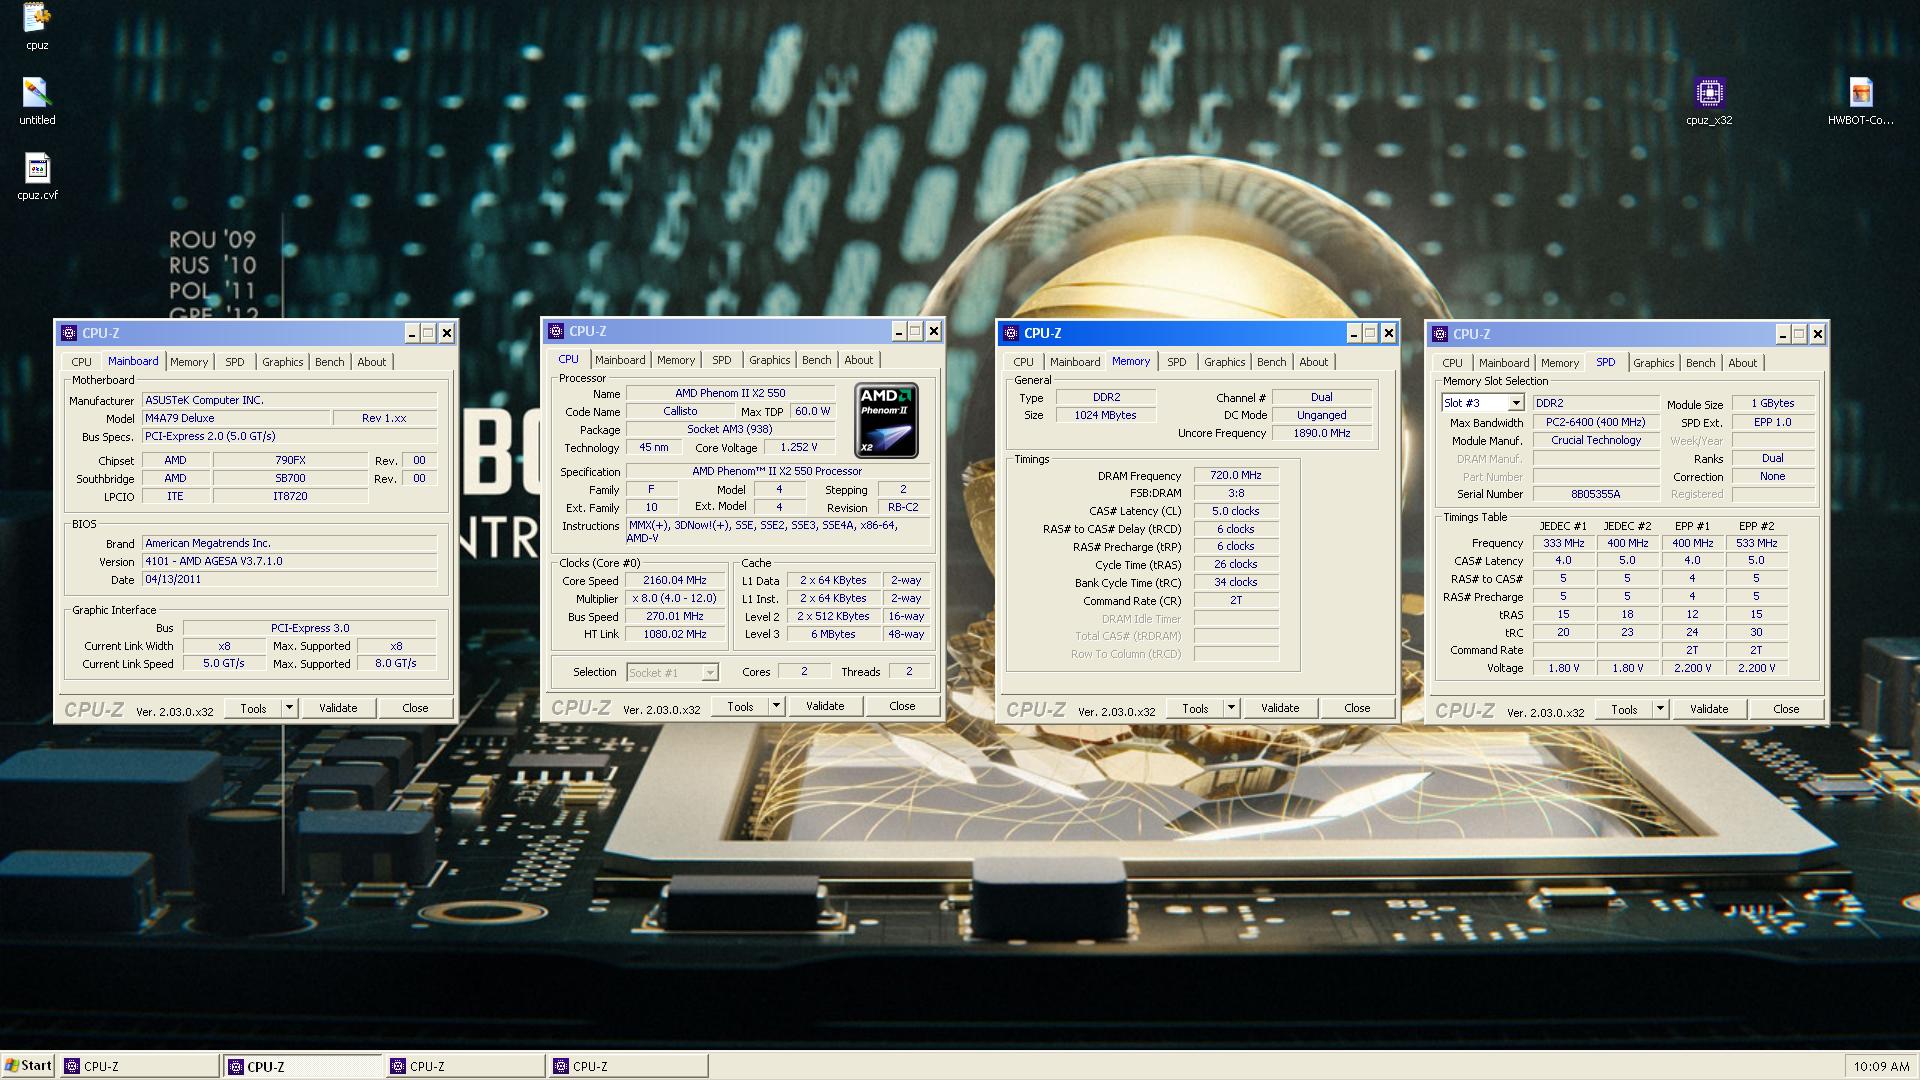Screen dimensions: 1920x1080
Task: Click the system clock showing 10:09 AM
Action: pyautogui.click(x=1880, y=1066)
